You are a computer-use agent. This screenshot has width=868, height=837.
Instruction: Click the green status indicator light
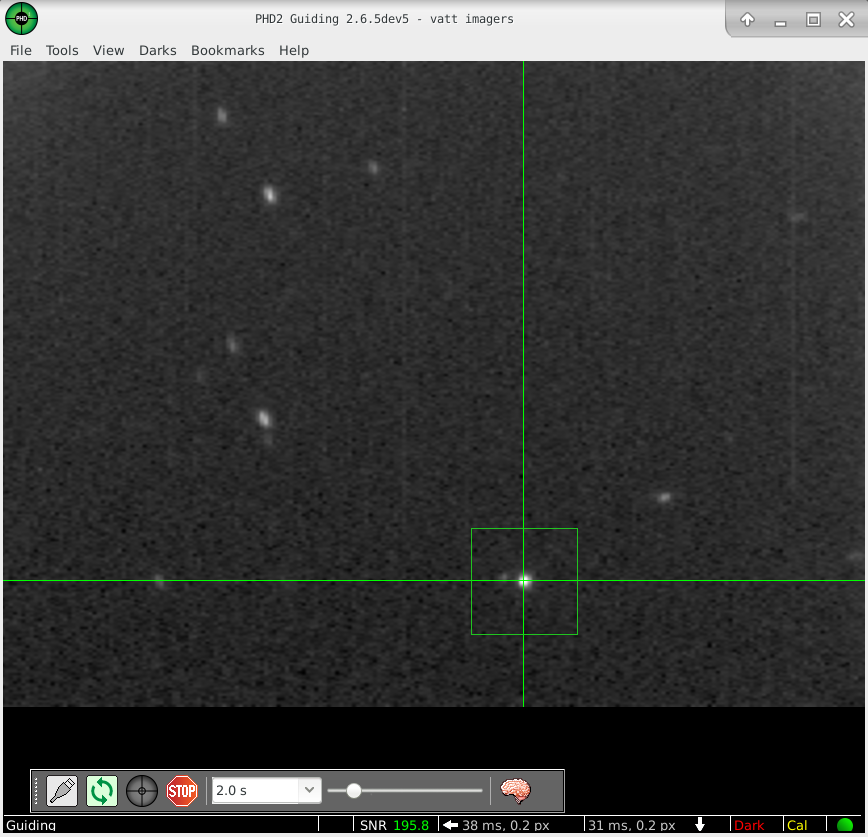(845, 825)
